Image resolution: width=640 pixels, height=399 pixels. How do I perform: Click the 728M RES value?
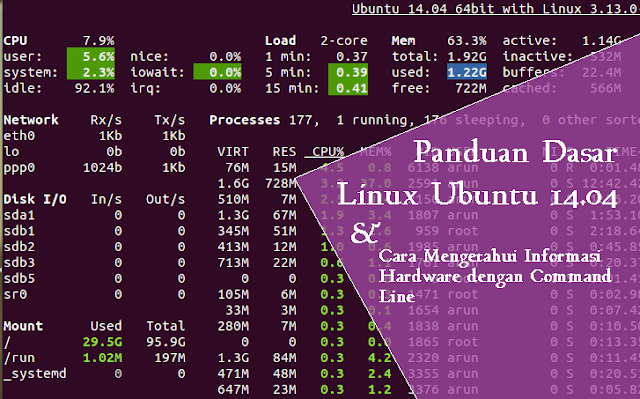point(281,184)
